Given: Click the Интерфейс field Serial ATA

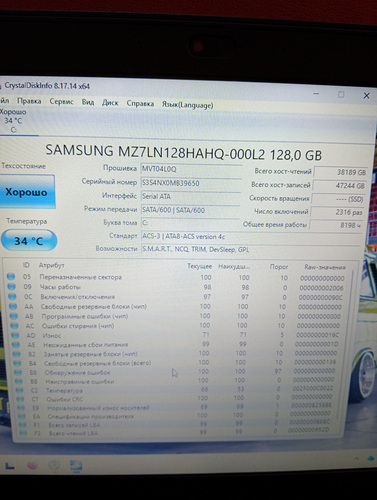Looking at the screenshot, I should point(190,196).
